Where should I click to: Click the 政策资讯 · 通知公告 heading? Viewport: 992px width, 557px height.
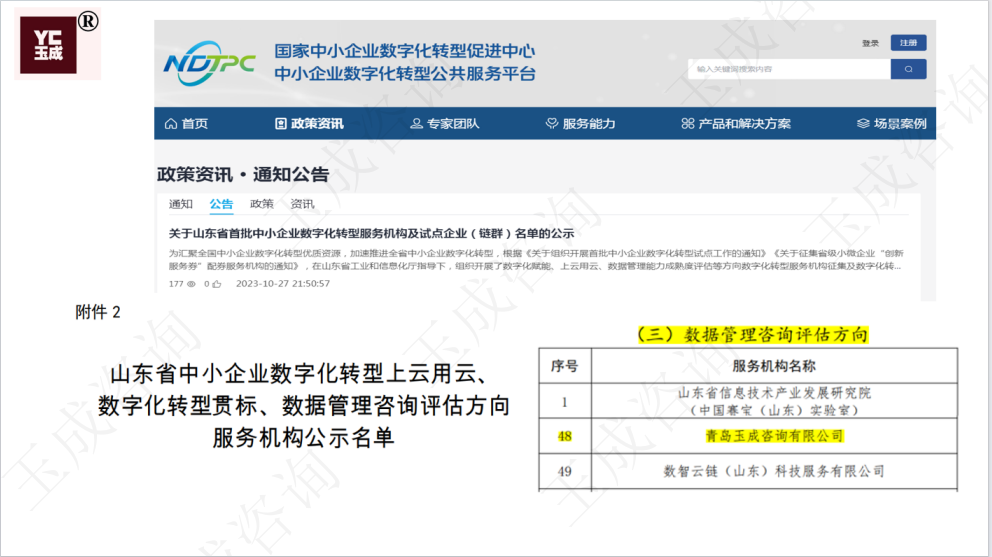click(243, 175)
